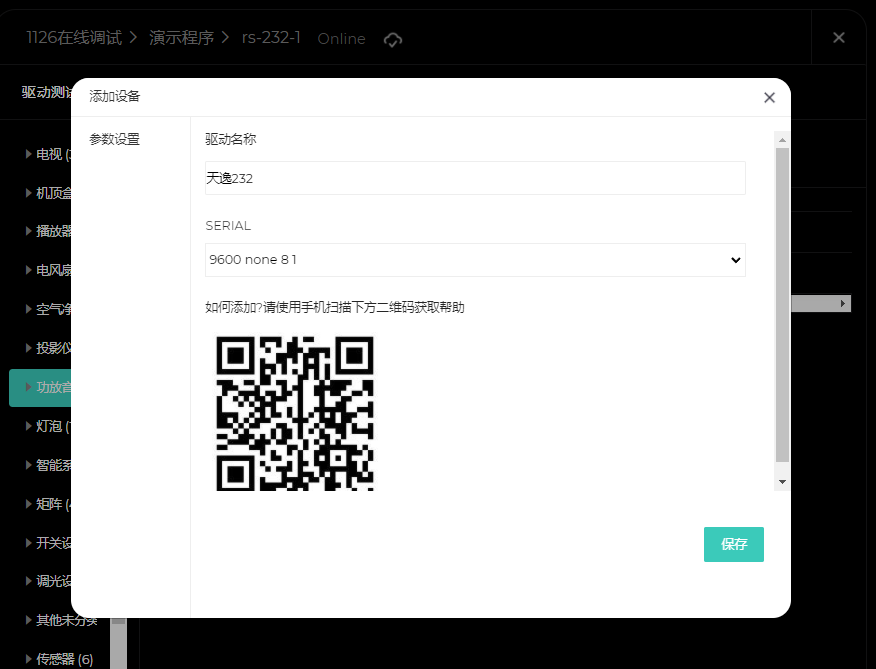Image resolution: width=876 pixels, height=669 pixels.
Task: Expand the 开关设 tree category
Action: click(x=28, y=542)
